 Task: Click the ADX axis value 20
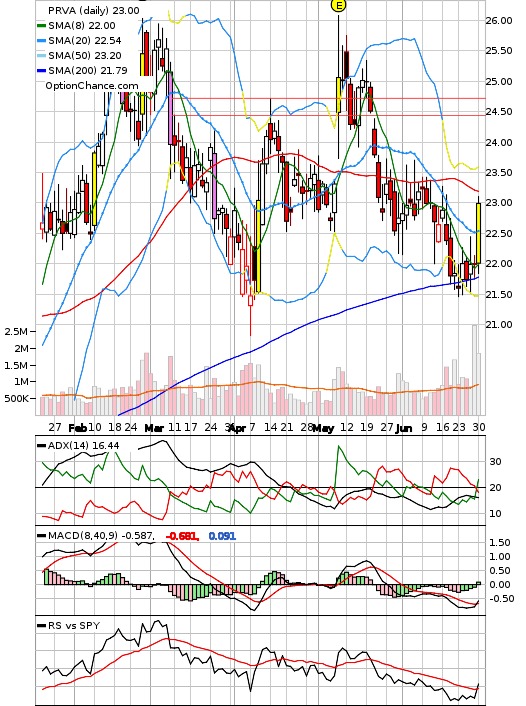(495, 488)
